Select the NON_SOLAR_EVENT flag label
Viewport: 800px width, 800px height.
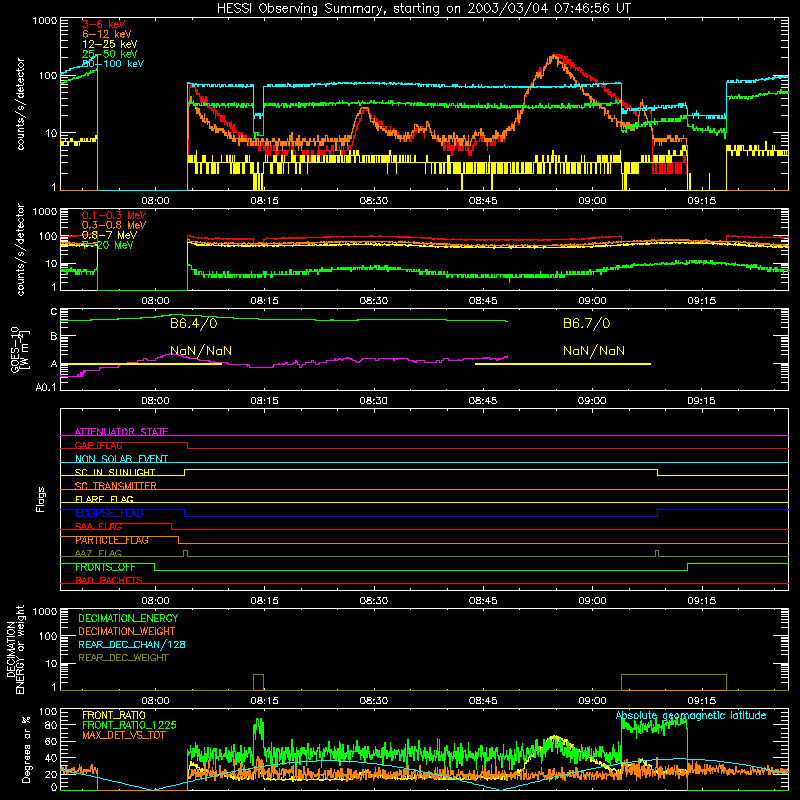click(x=121, y=459)
